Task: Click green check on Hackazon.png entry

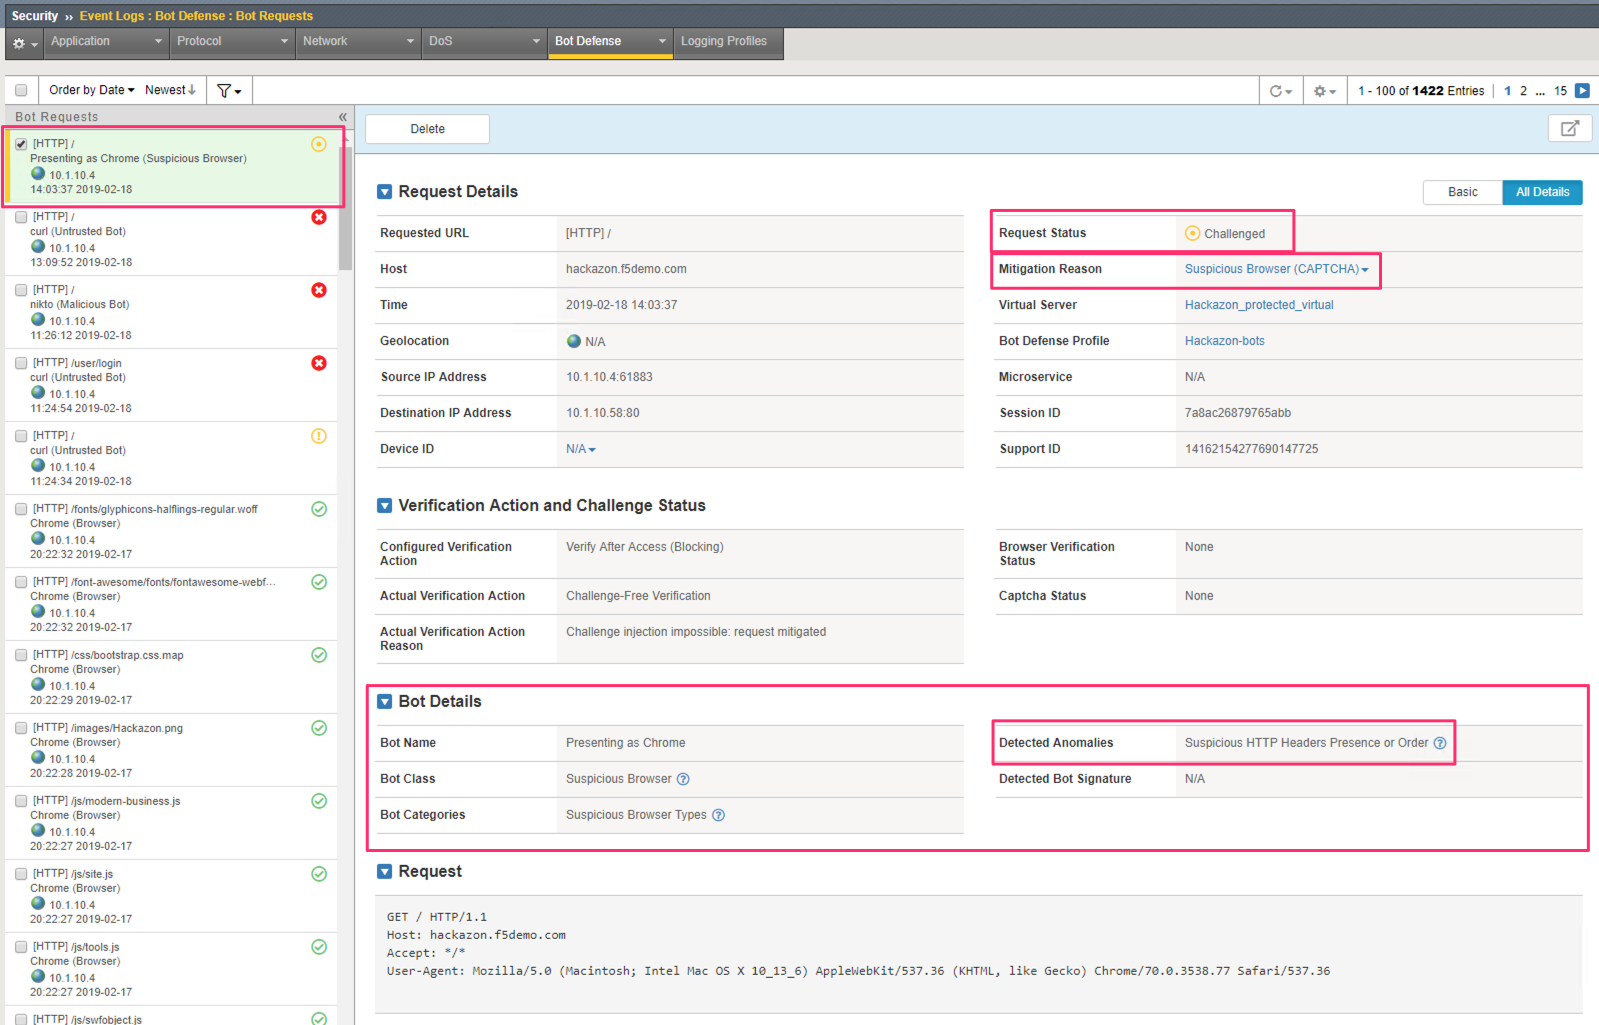Action: pyautogui.click(x=319, y=728)
